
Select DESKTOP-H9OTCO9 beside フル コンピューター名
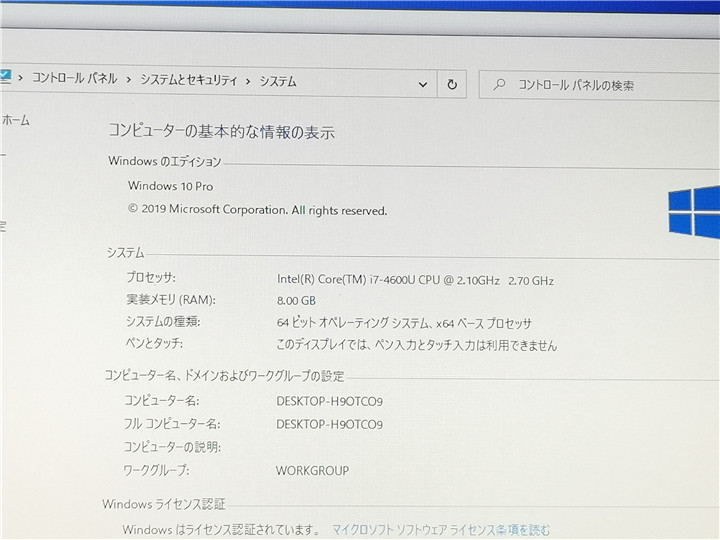(x=329, y=424)
